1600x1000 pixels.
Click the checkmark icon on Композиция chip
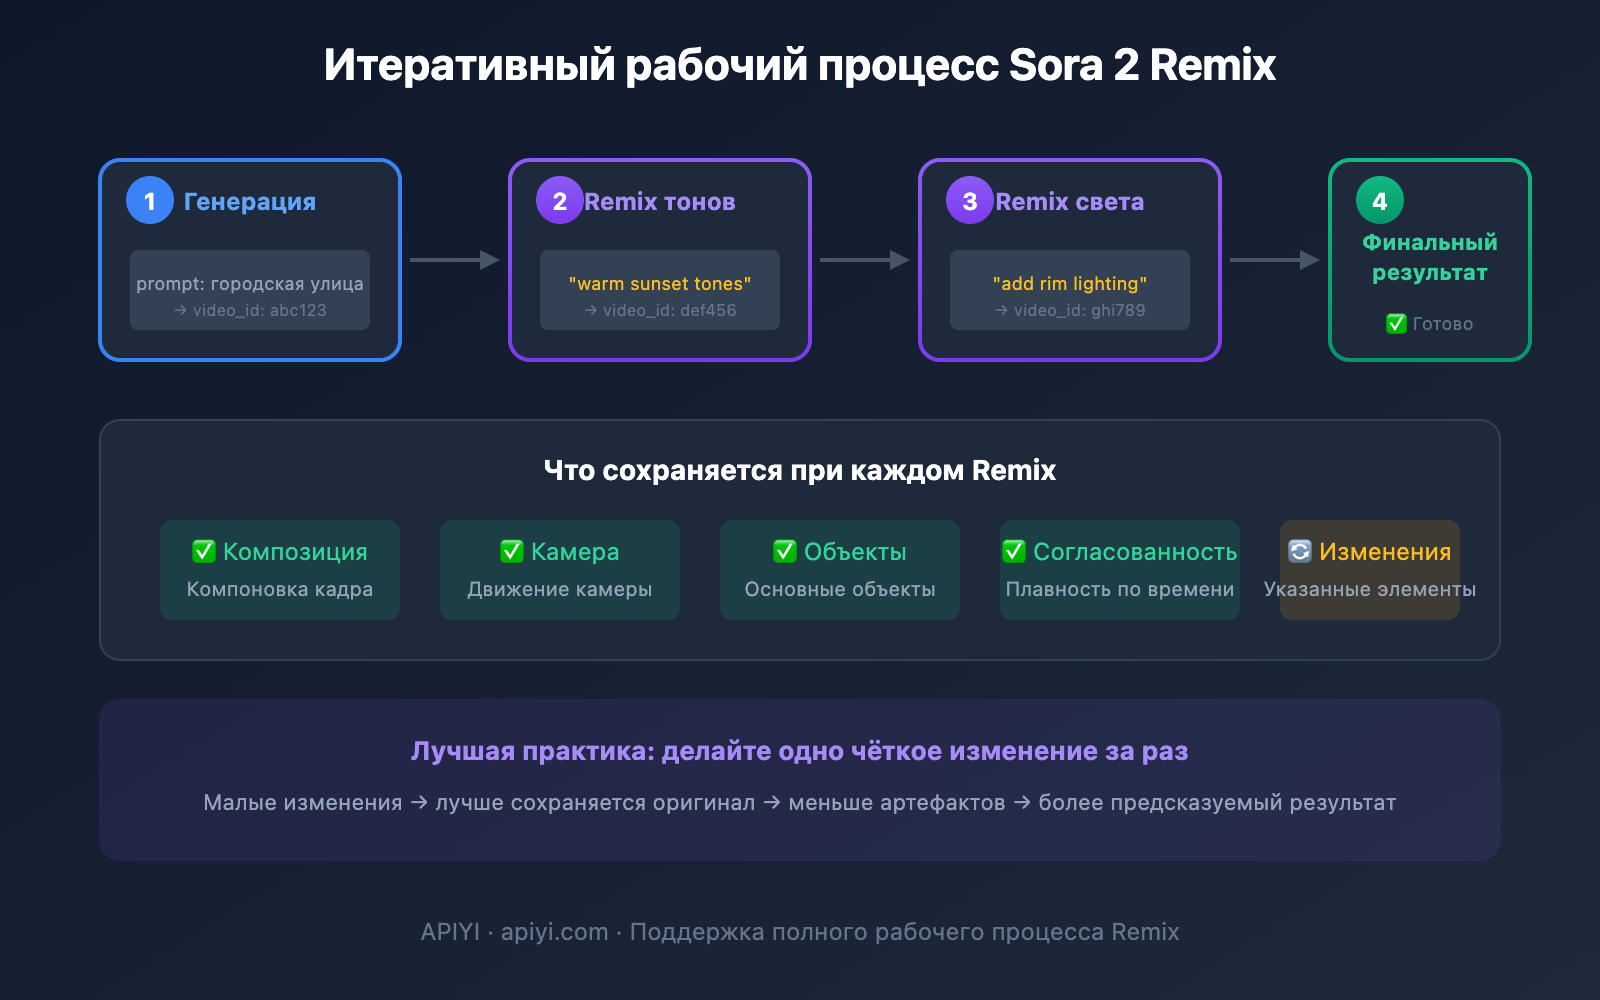coord(202,551)
